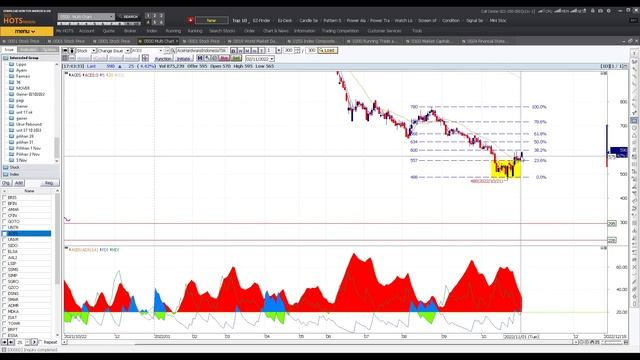
Task: Click the Reg button in left panel
Action: pos(49,183)
